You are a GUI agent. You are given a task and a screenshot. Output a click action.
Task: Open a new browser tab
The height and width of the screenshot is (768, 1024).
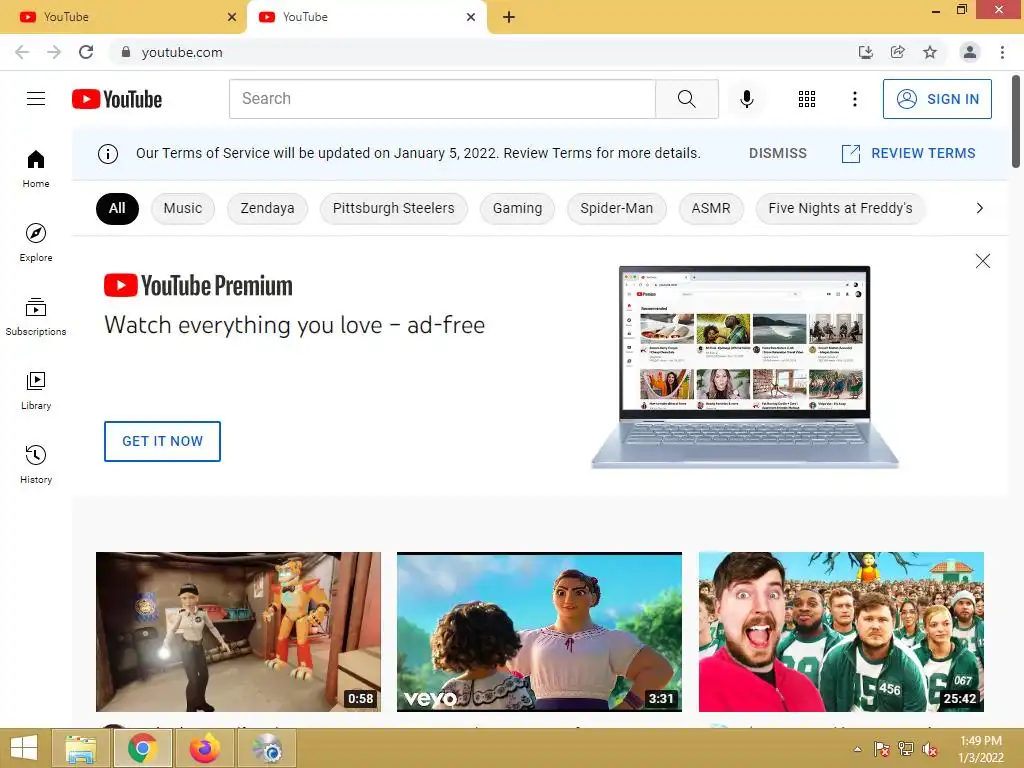click(509, 17)
